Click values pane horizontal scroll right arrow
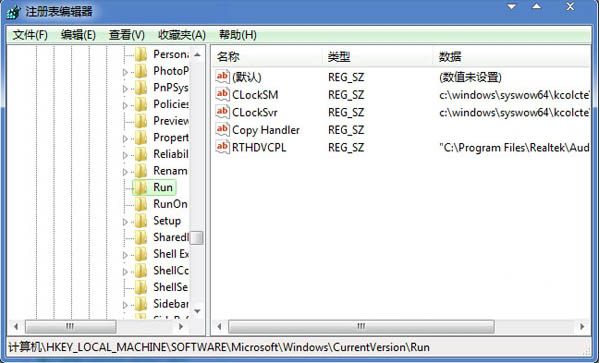The image size is (600, 363). (x=582, y=327)
